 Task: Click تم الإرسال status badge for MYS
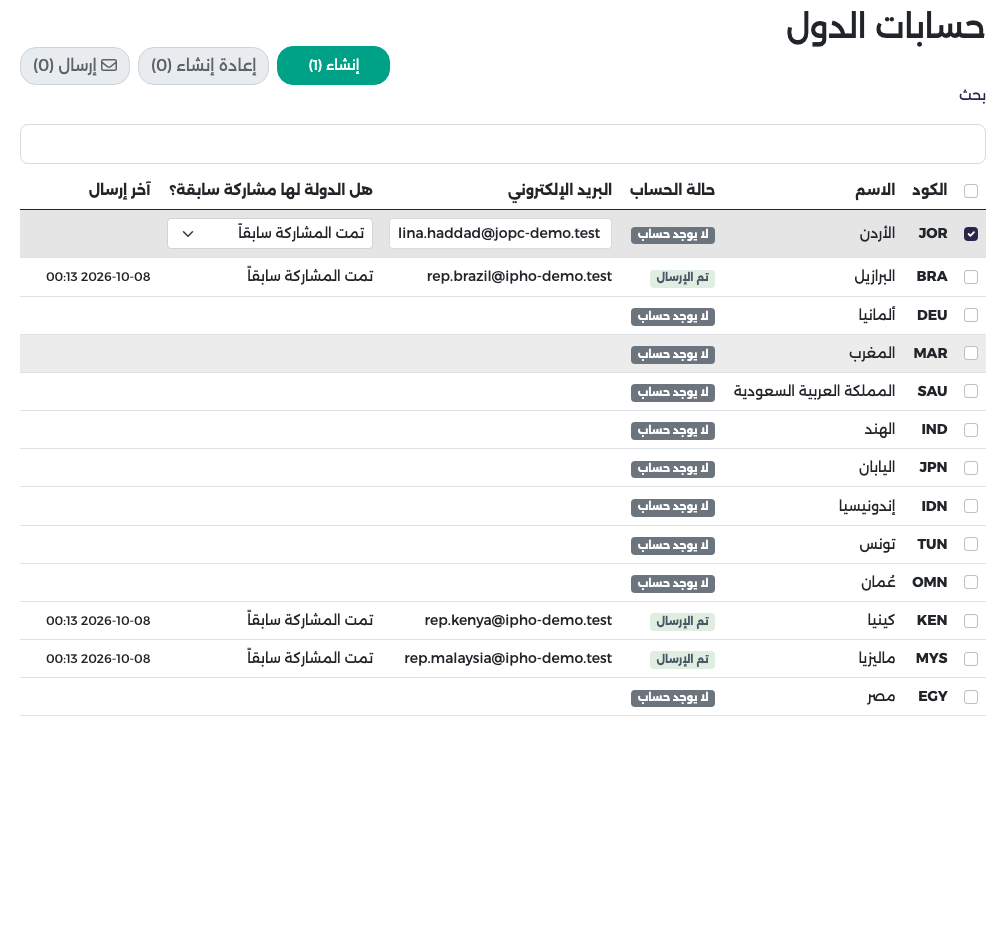pyautogui.click(x=683, y=660)
